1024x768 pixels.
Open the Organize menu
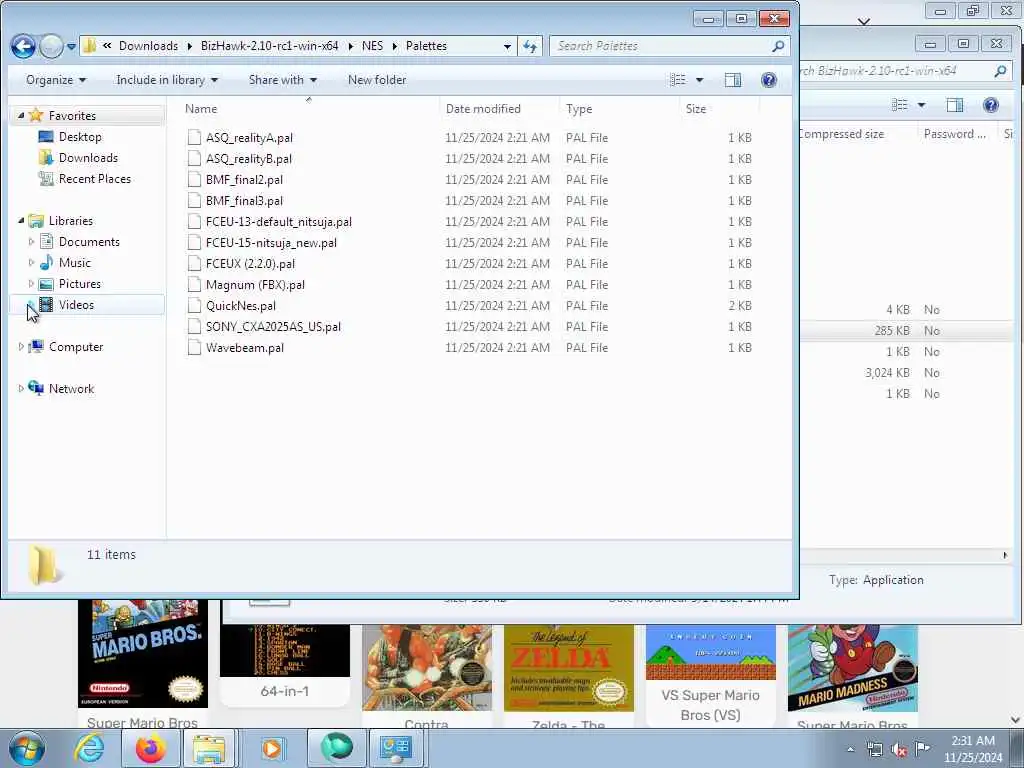click(56, 80)
